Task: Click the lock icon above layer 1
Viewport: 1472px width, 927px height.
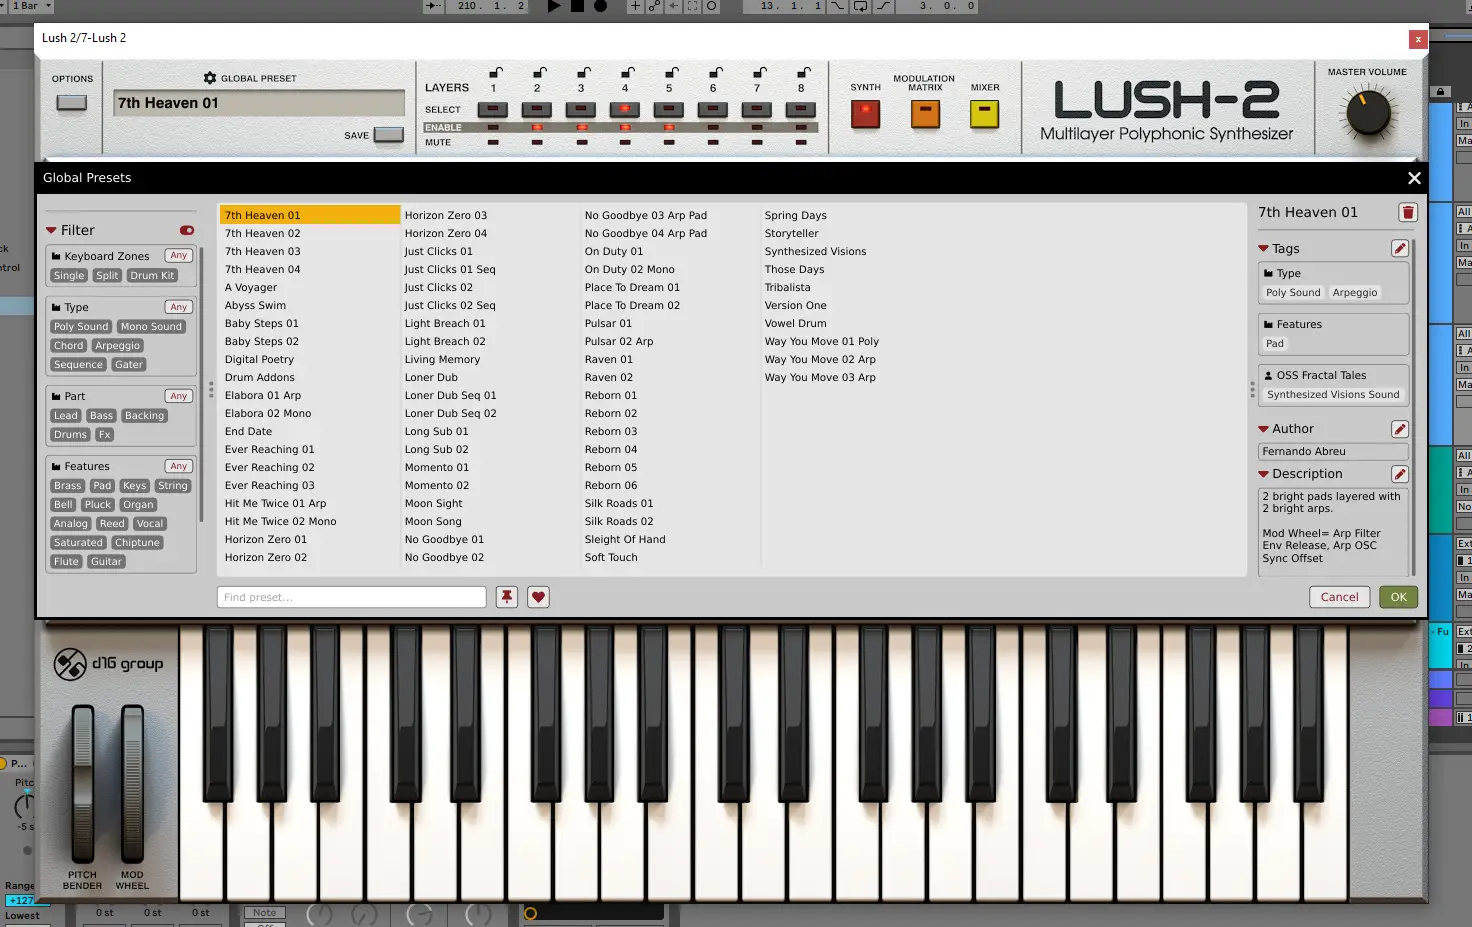Action: (x=494, y=73)
